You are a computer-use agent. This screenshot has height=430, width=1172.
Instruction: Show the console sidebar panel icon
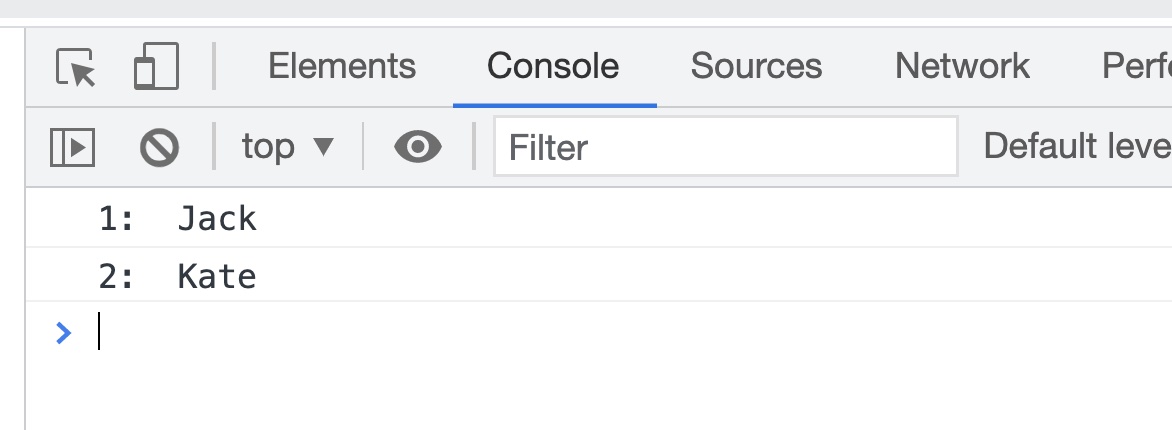point(72,148)
